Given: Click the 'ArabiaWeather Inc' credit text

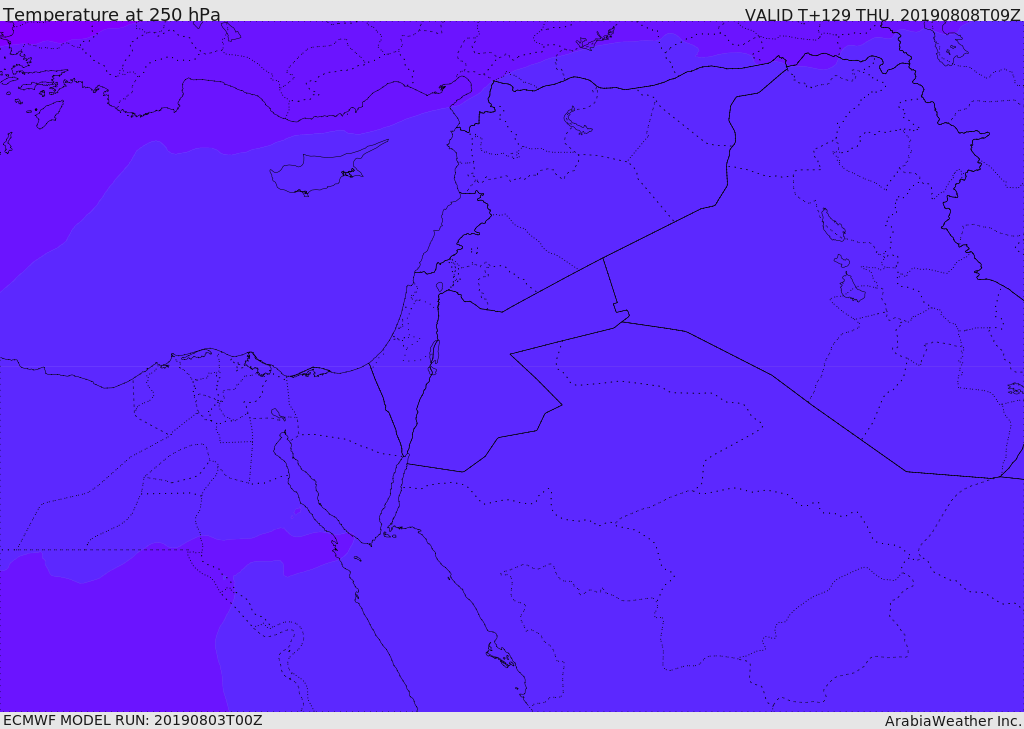Looking at the screenshot, I should (x=953, y=721).
